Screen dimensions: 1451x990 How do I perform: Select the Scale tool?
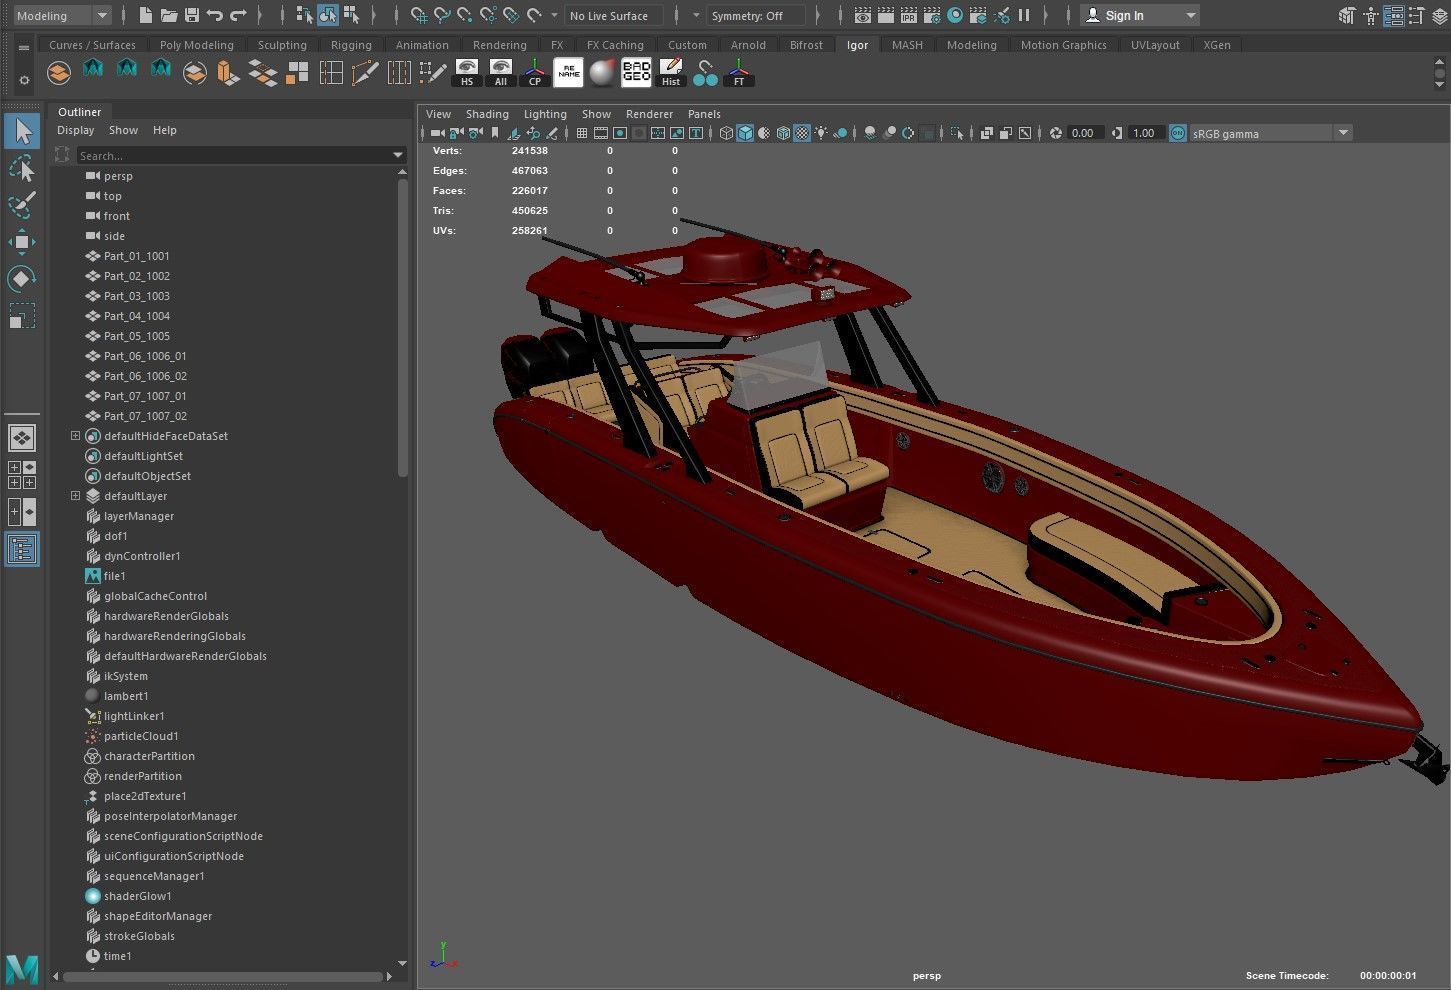[x=21, y=316]
